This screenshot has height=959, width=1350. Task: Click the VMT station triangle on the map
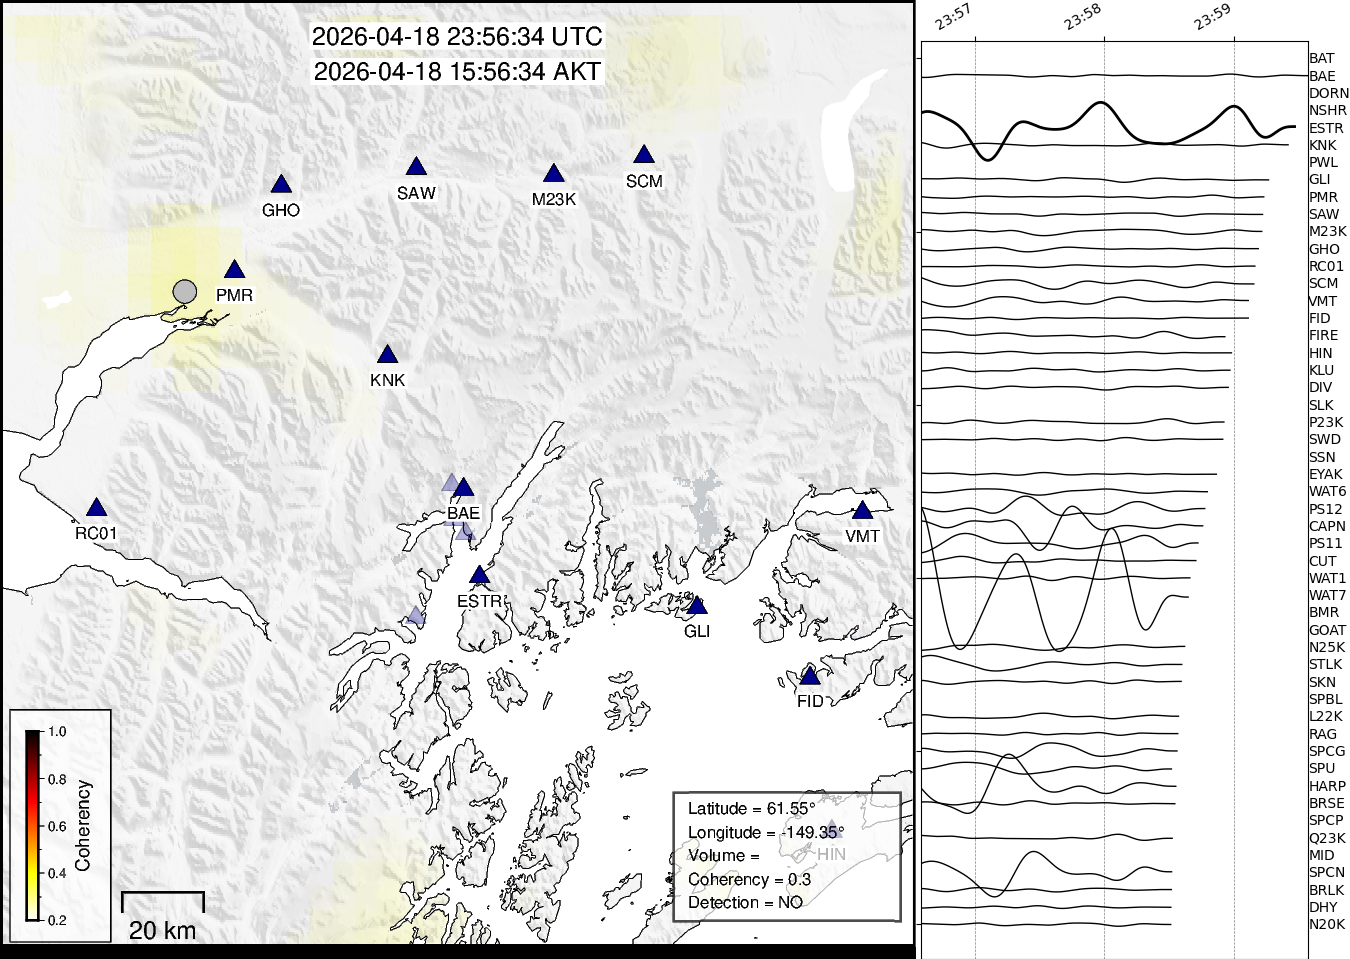(x=863, y=511)
